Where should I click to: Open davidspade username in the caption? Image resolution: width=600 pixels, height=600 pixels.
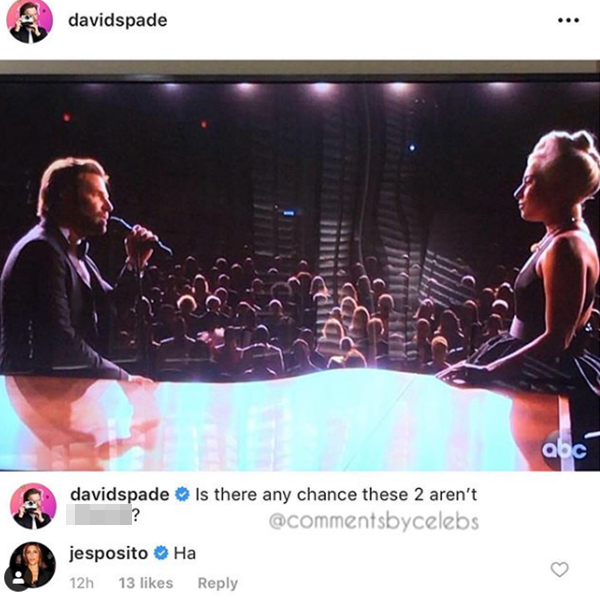tap(119, 494)
